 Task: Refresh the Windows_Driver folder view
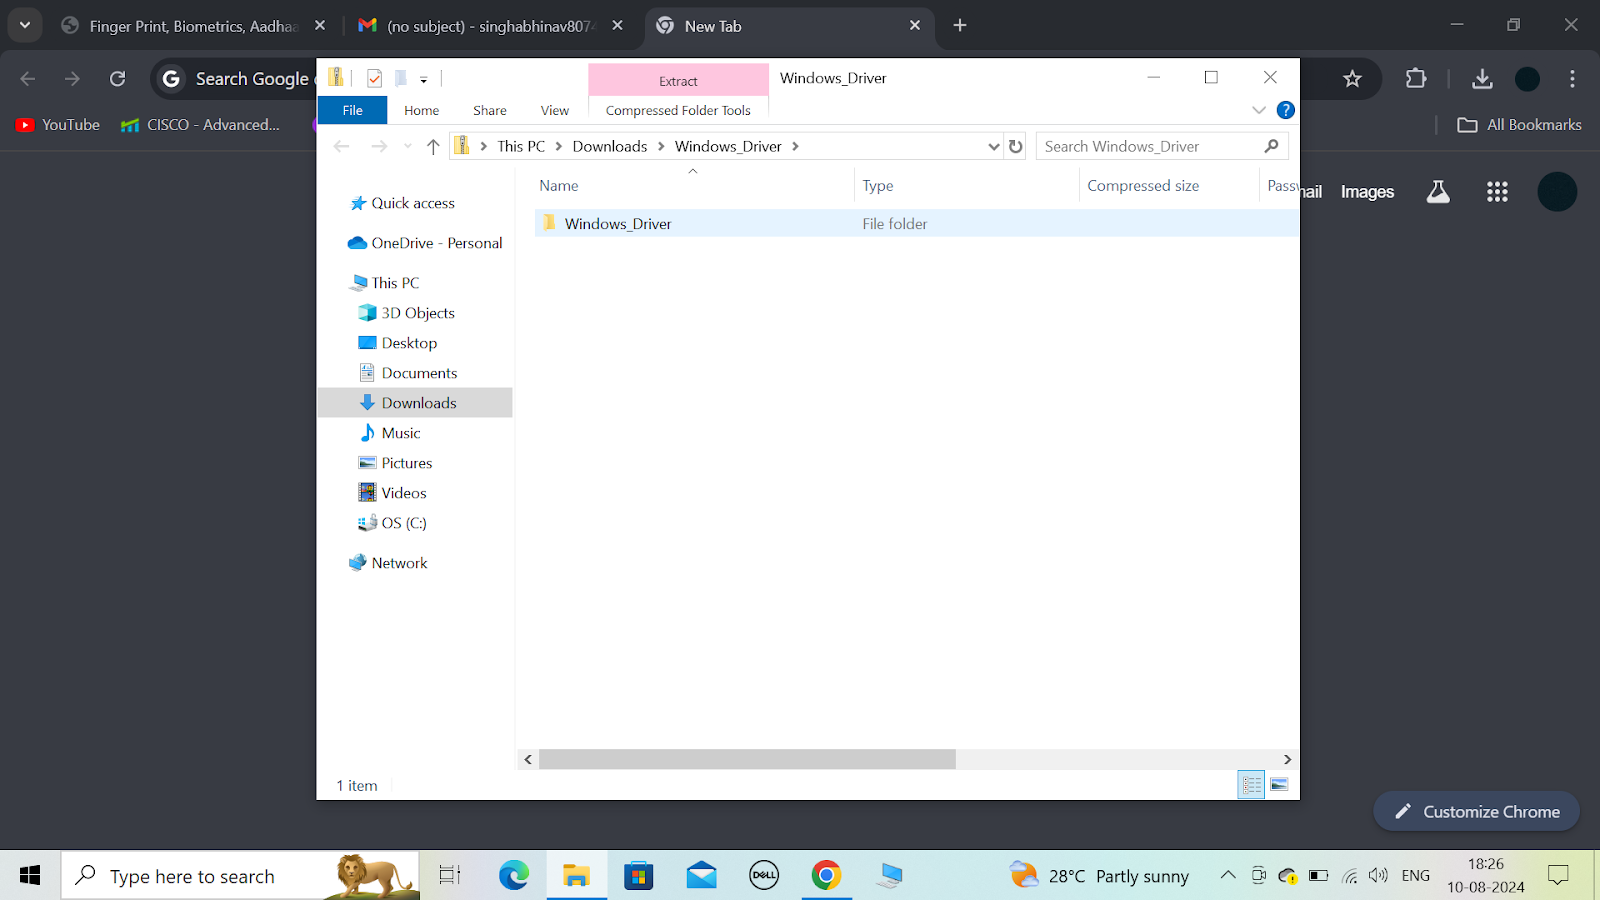coord(1016,146)
